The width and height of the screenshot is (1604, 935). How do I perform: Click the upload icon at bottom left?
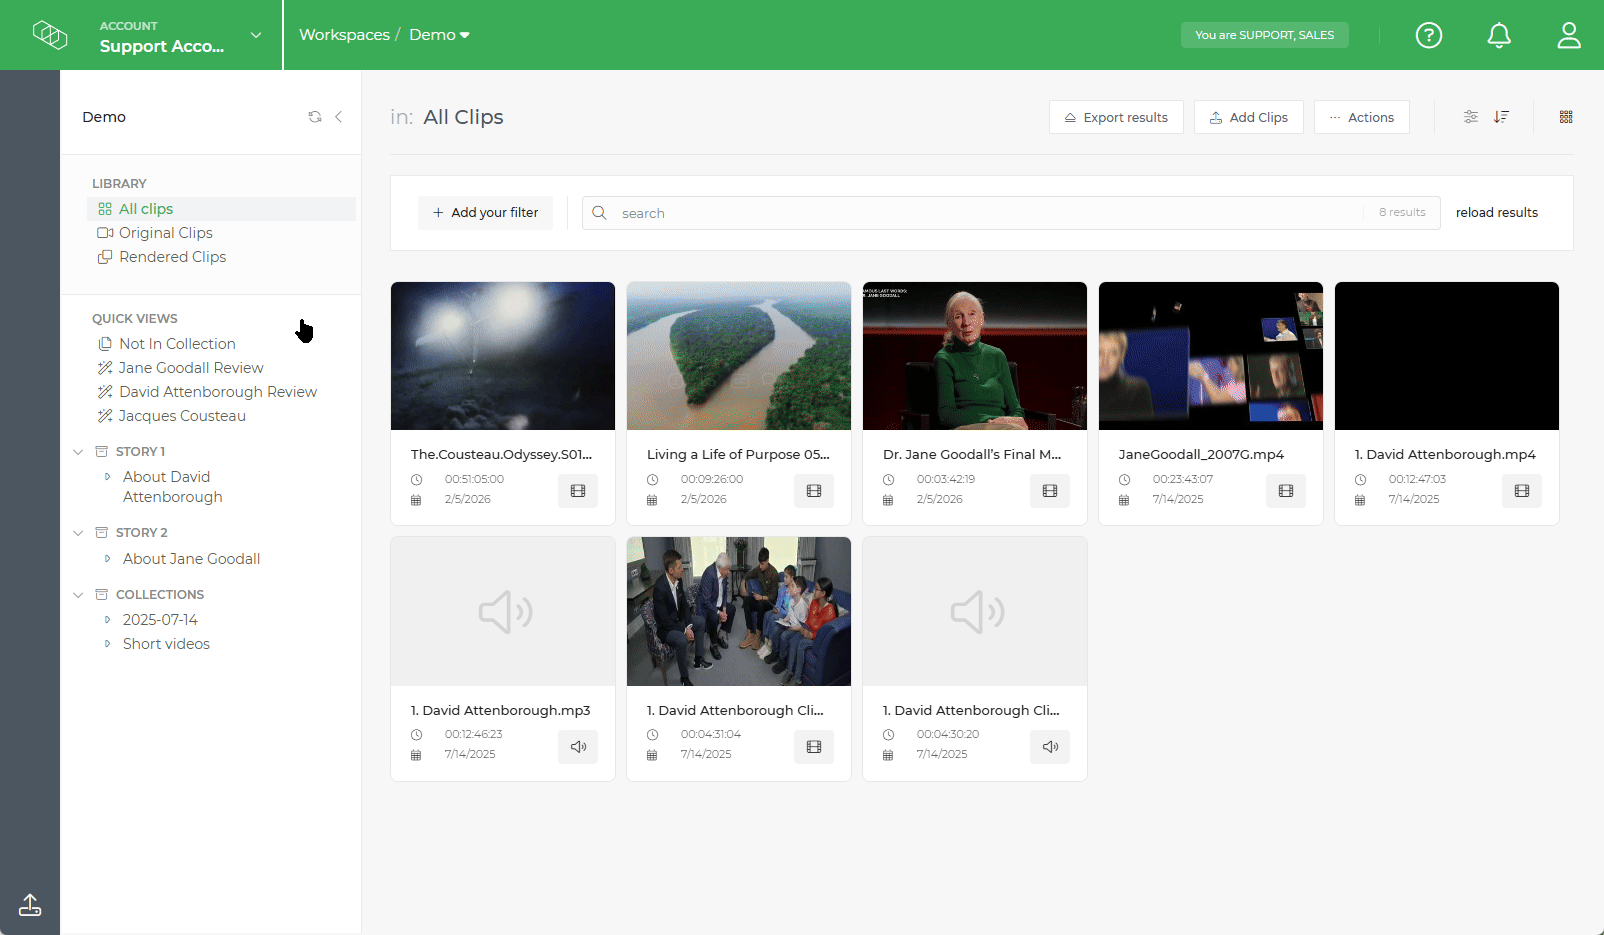[x=29, y=905]
